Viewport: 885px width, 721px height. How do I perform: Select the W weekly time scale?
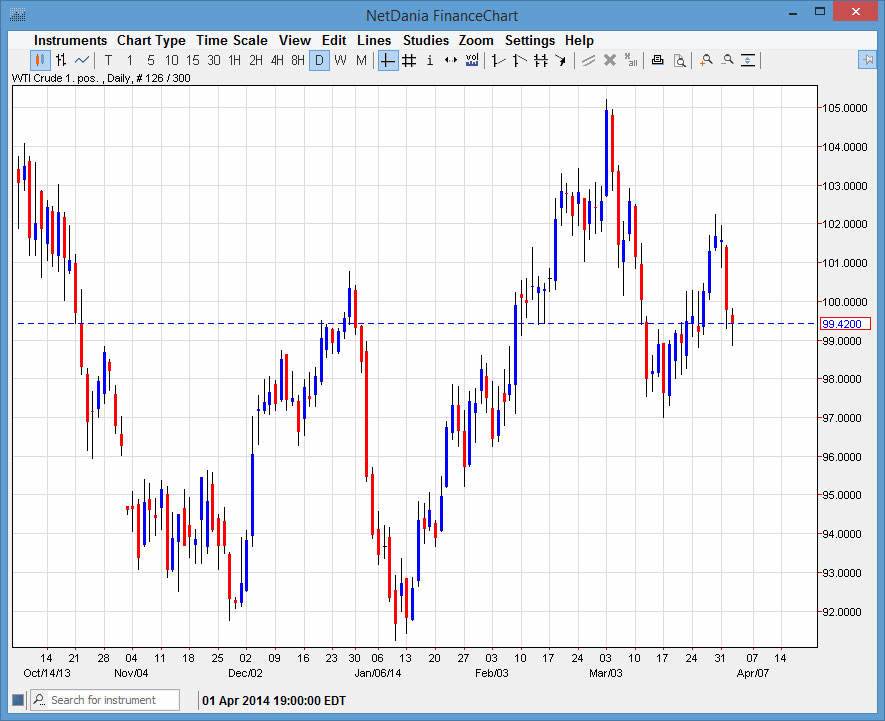coord(340,60)
